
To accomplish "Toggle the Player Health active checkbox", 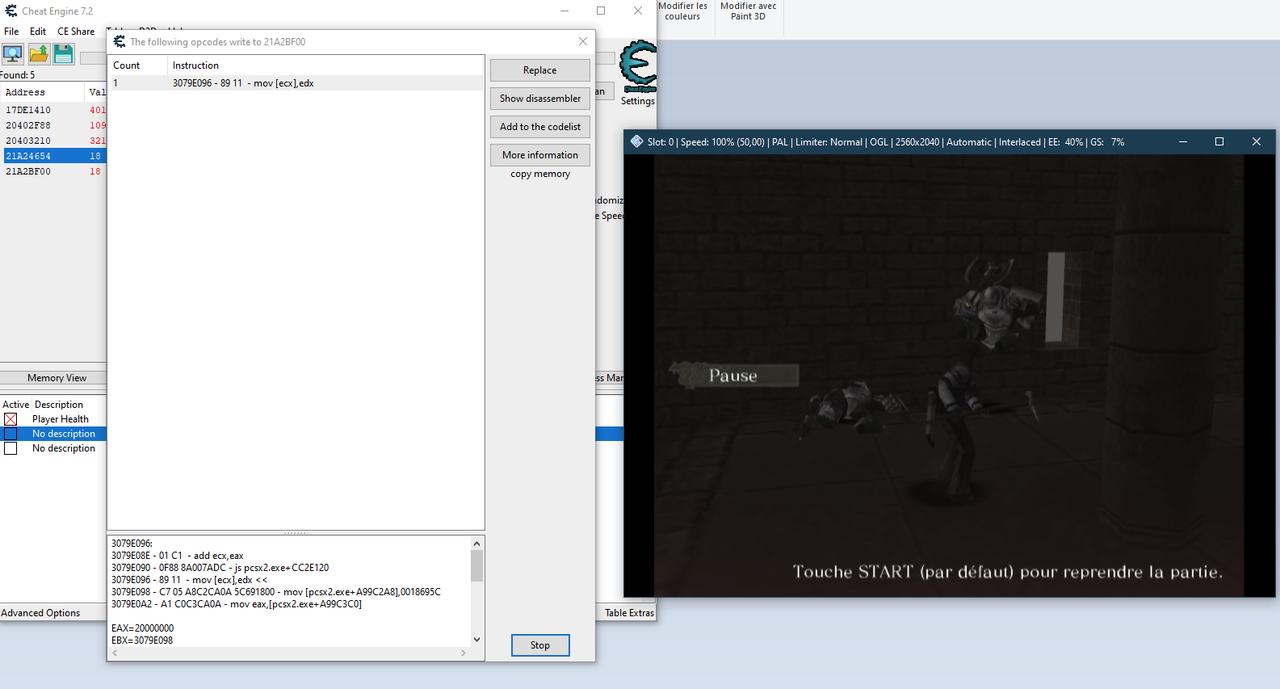I will click(x=10, y=419).
